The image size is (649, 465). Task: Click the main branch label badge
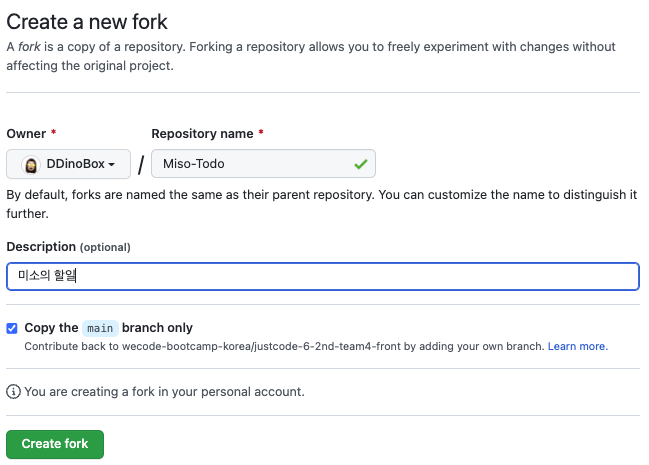tap(100, 328)
